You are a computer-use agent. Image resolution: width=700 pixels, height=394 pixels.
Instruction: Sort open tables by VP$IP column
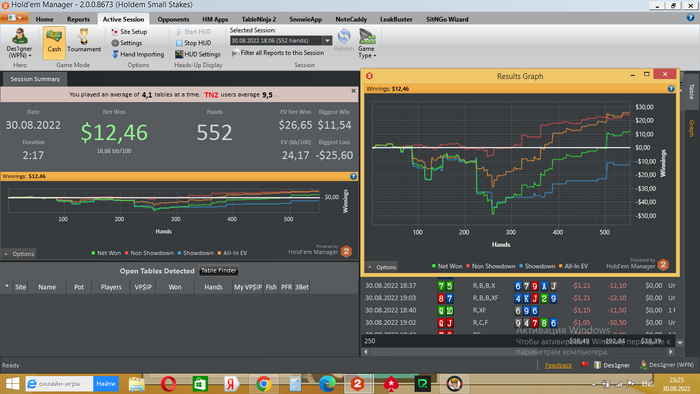point(143,287)
